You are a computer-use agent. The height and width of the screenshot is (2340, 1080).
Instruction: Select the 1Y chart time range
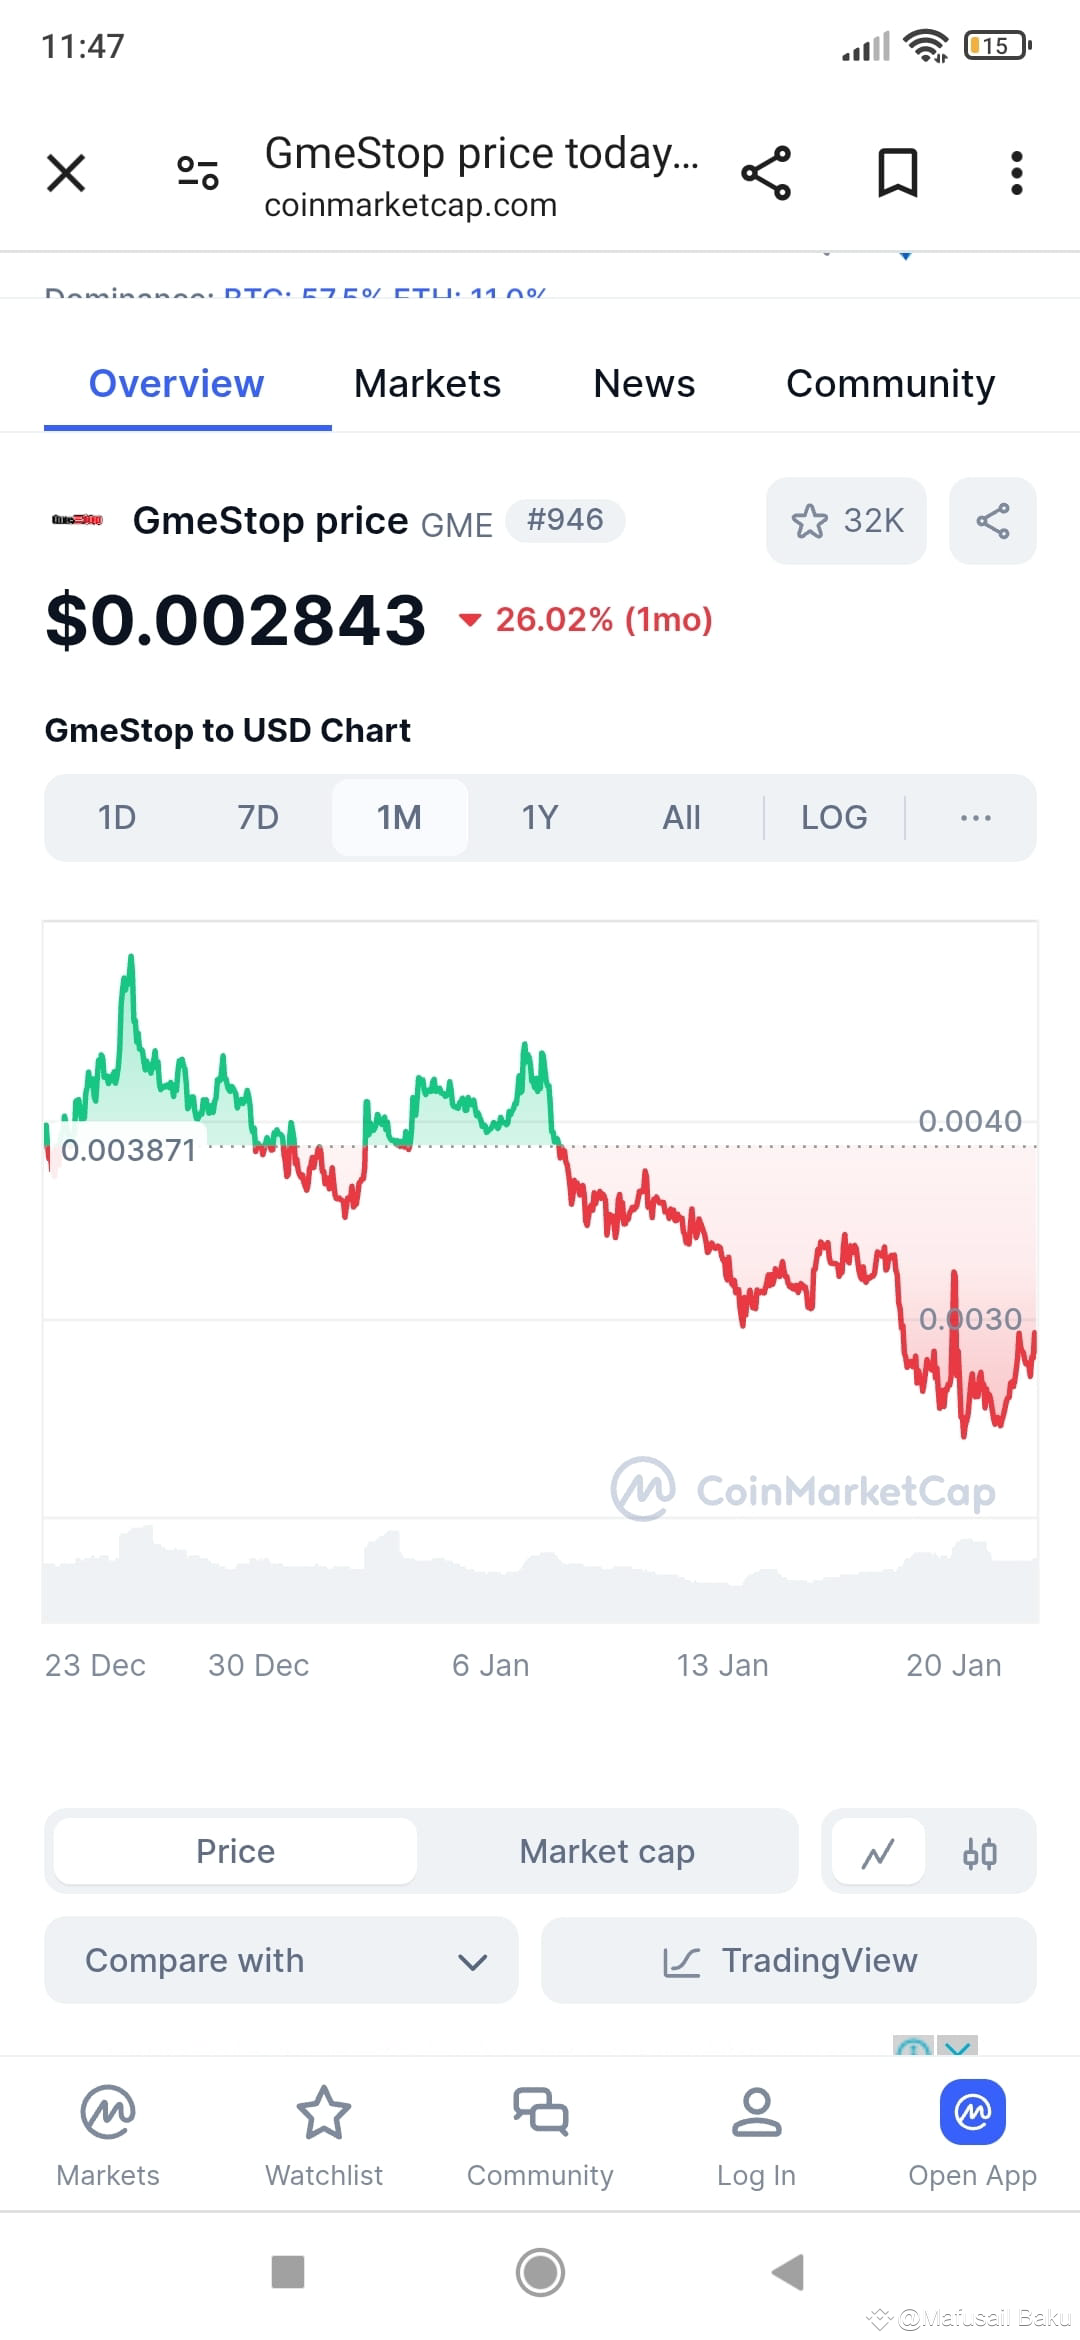click(539, 818)
